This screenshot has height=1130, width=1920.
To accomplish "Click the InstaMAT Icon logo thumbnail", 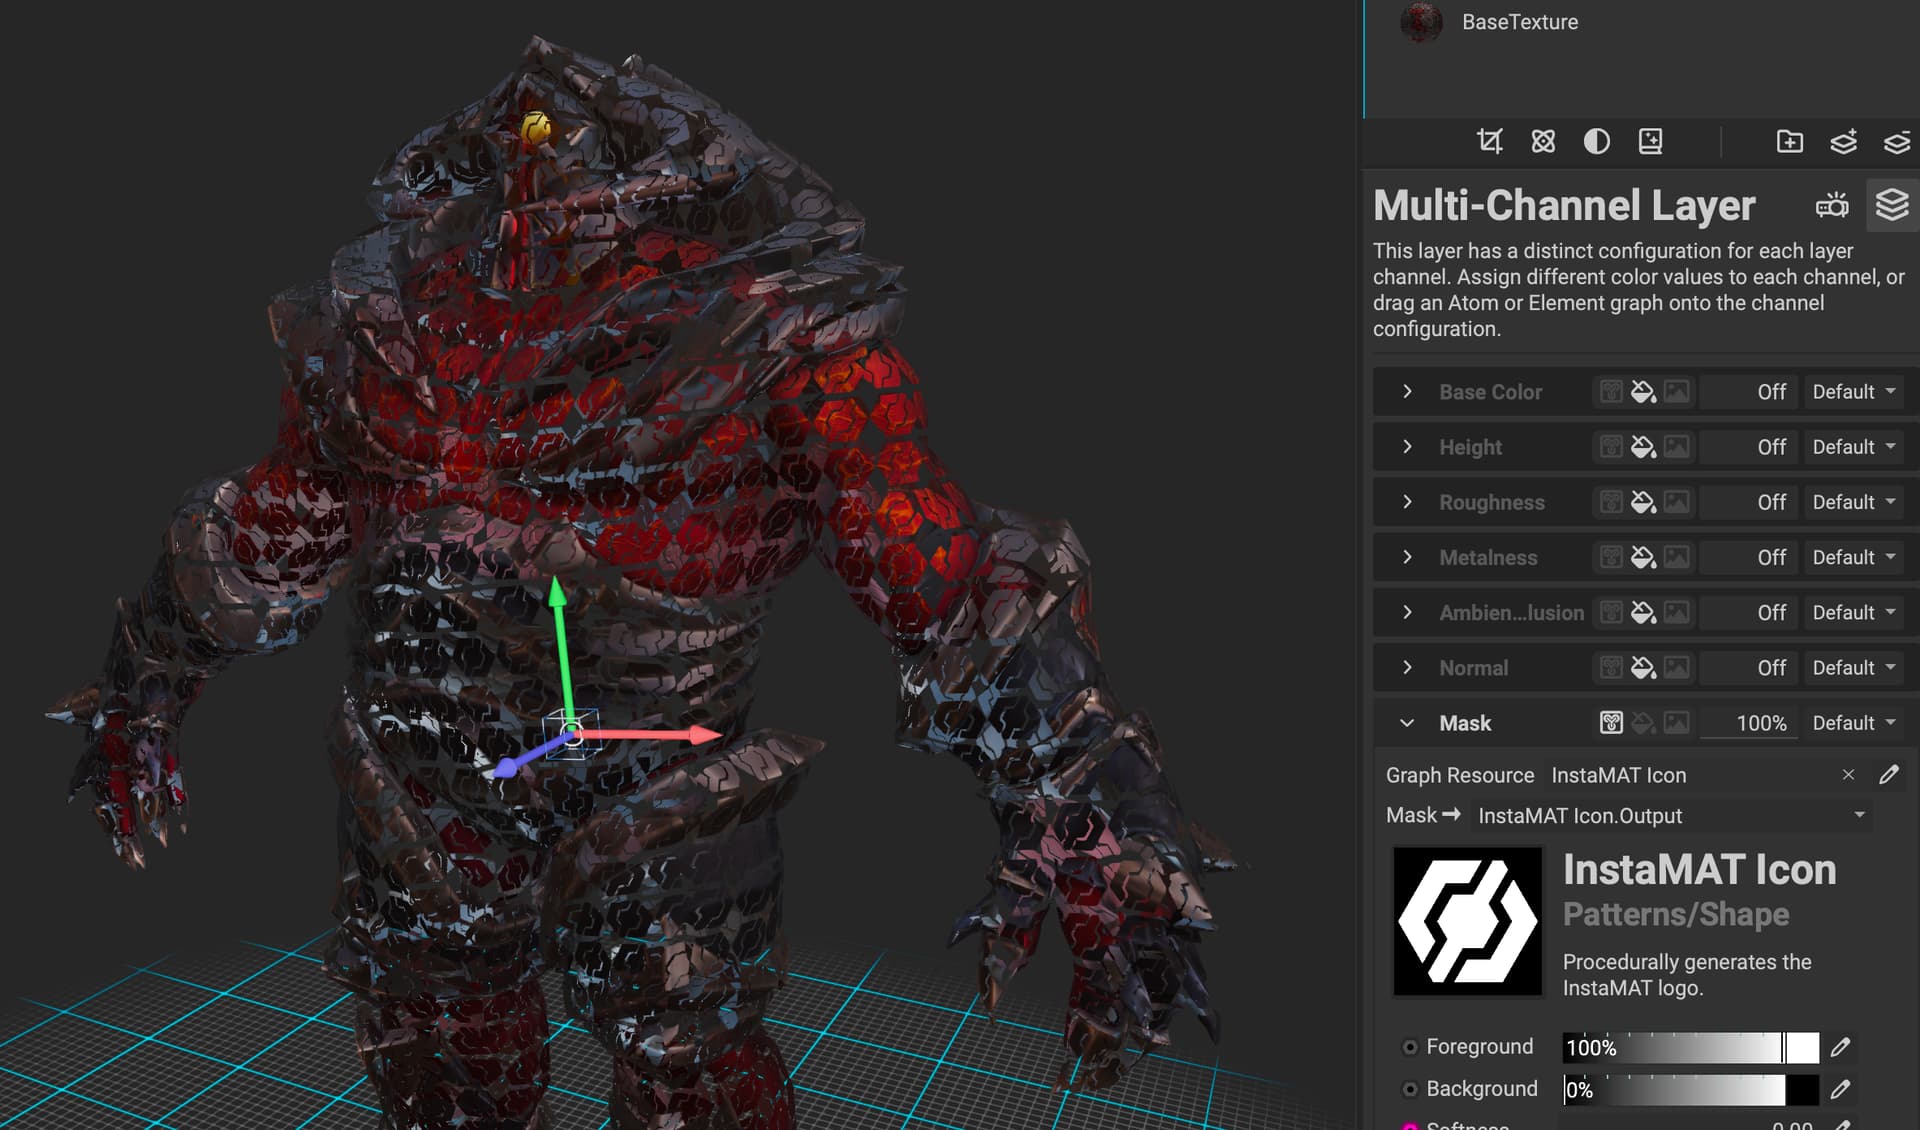I will tap(1467, 921).
